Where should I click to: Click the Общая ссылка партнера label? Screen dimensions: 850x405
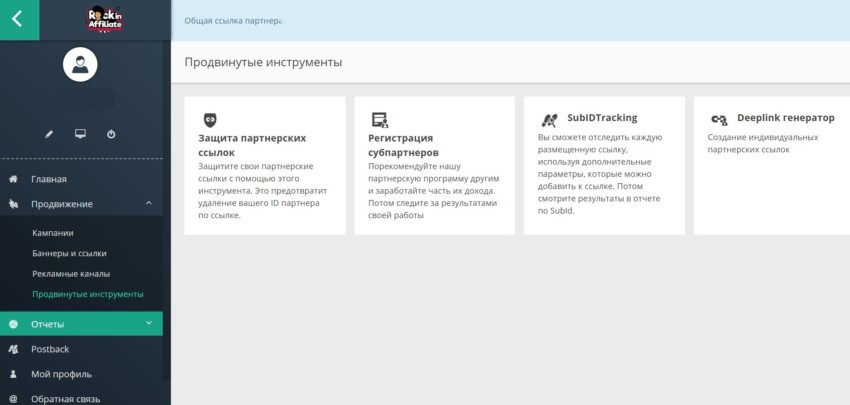point(233,21)
